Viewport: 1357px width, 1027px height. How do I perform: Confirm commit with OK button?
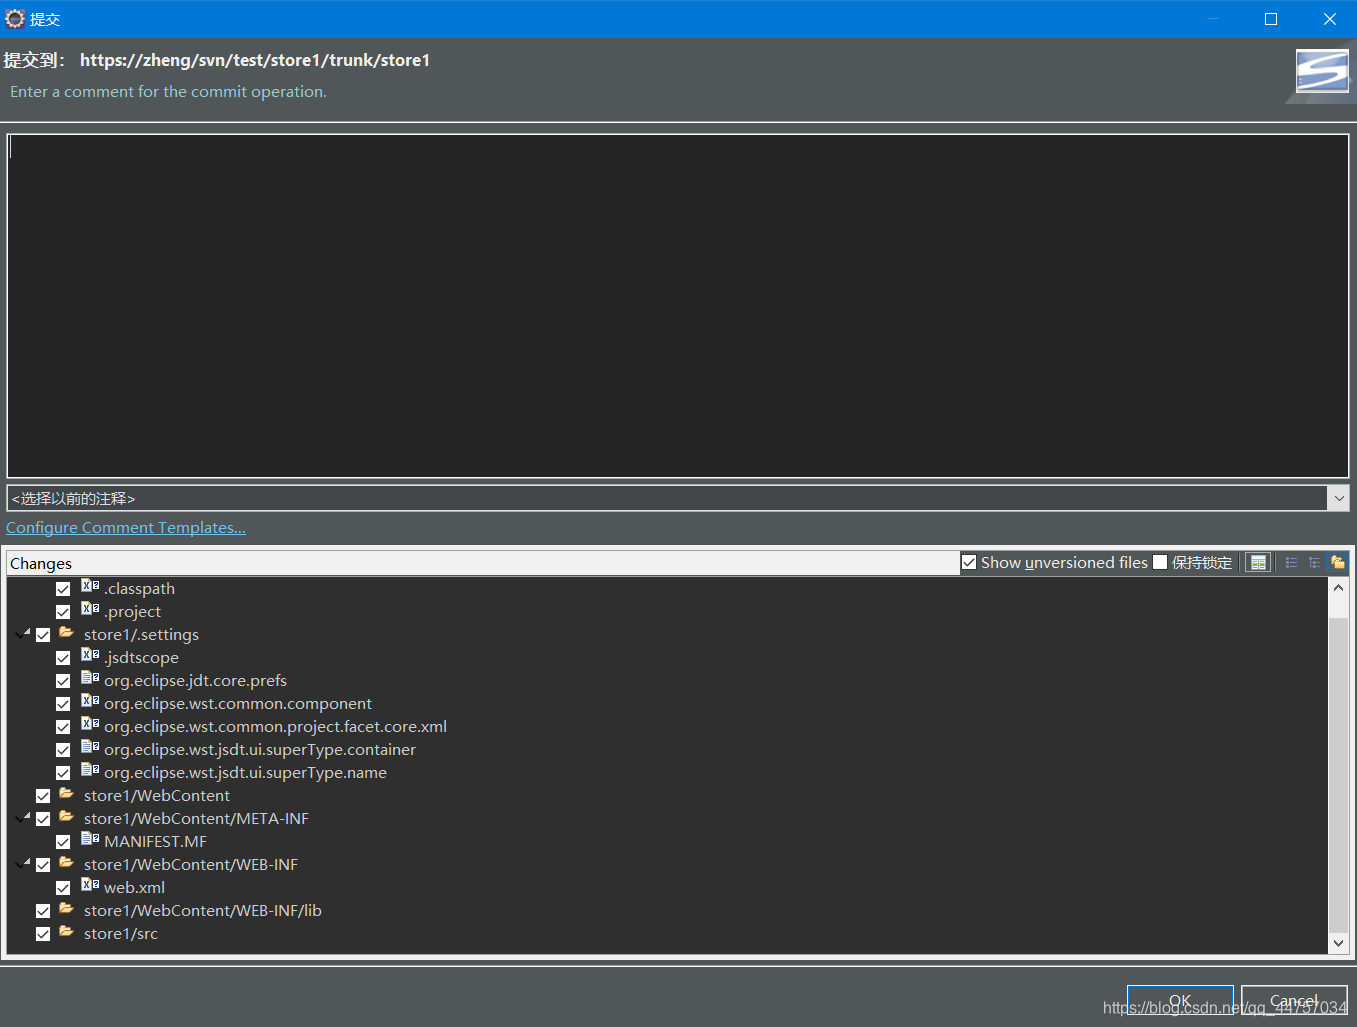[1180, 1001]
